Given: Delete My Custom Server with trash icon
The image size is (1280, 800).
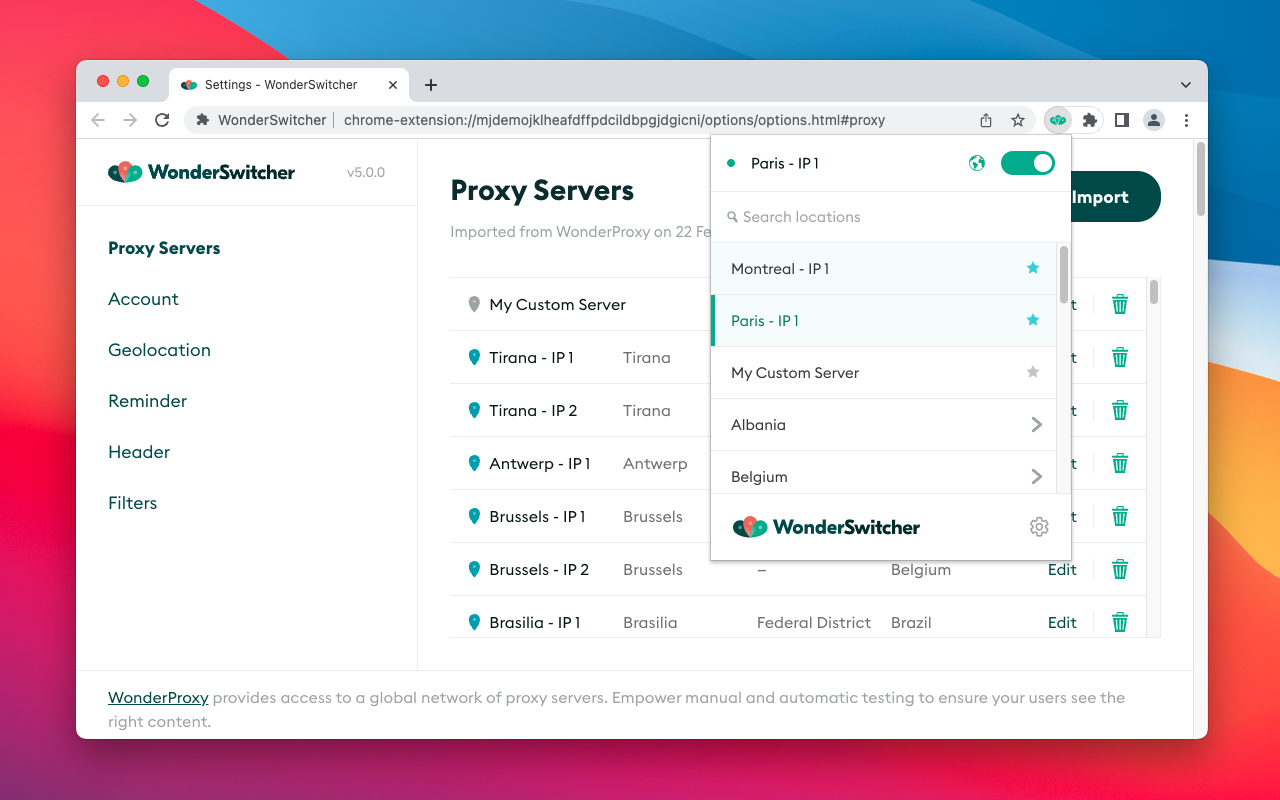Looking at the screenshot, I should [x=1120, y=304].
